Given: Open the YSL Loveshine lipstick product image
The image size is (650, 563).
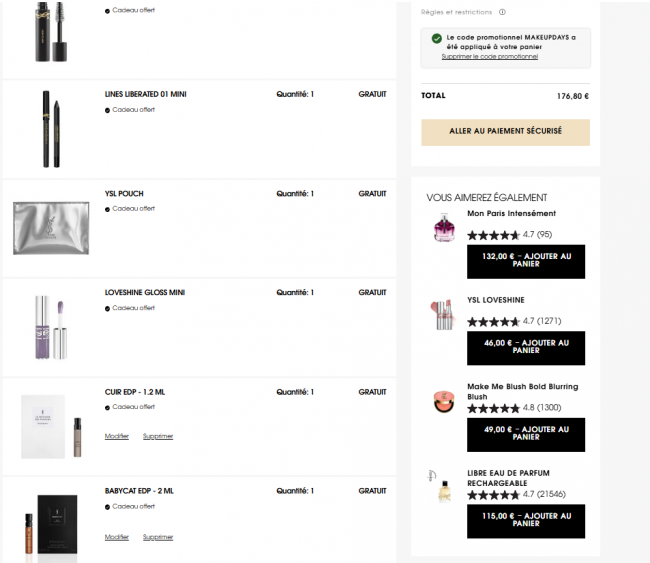Looking at the screenshot, I should click(x=444, y=315).
